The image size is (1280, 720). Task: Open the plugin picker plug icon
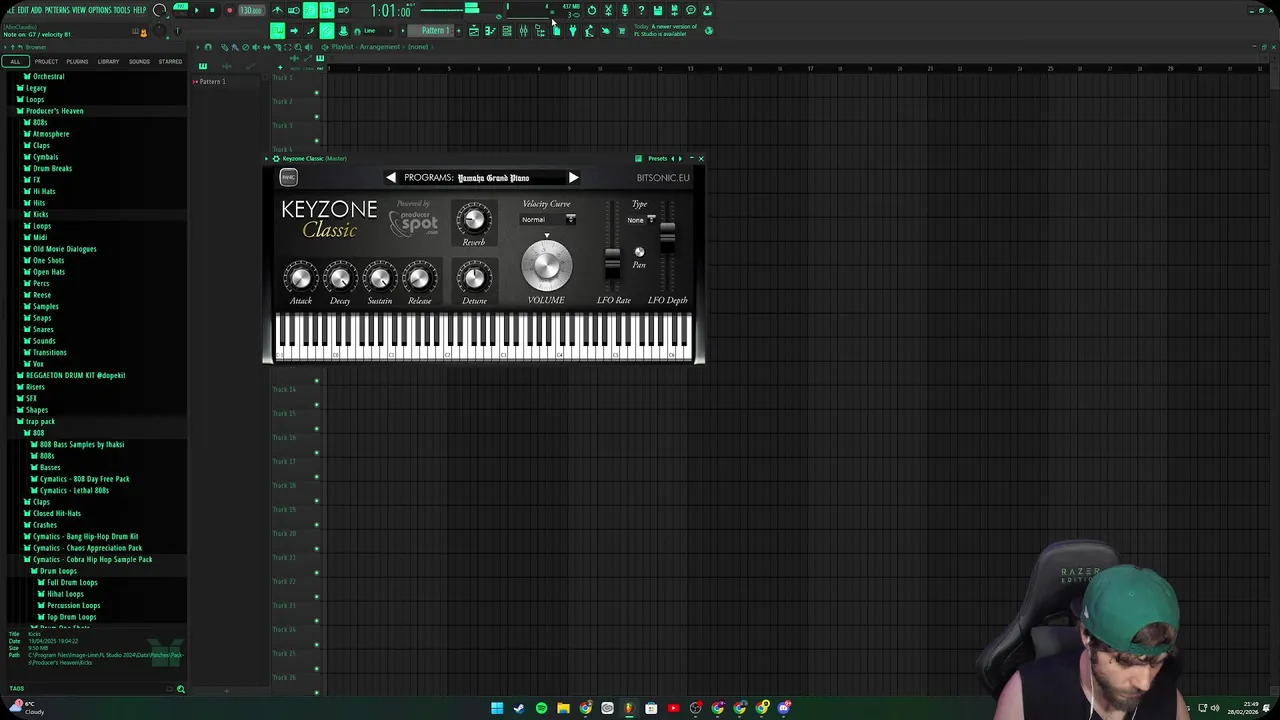point(573,31)
